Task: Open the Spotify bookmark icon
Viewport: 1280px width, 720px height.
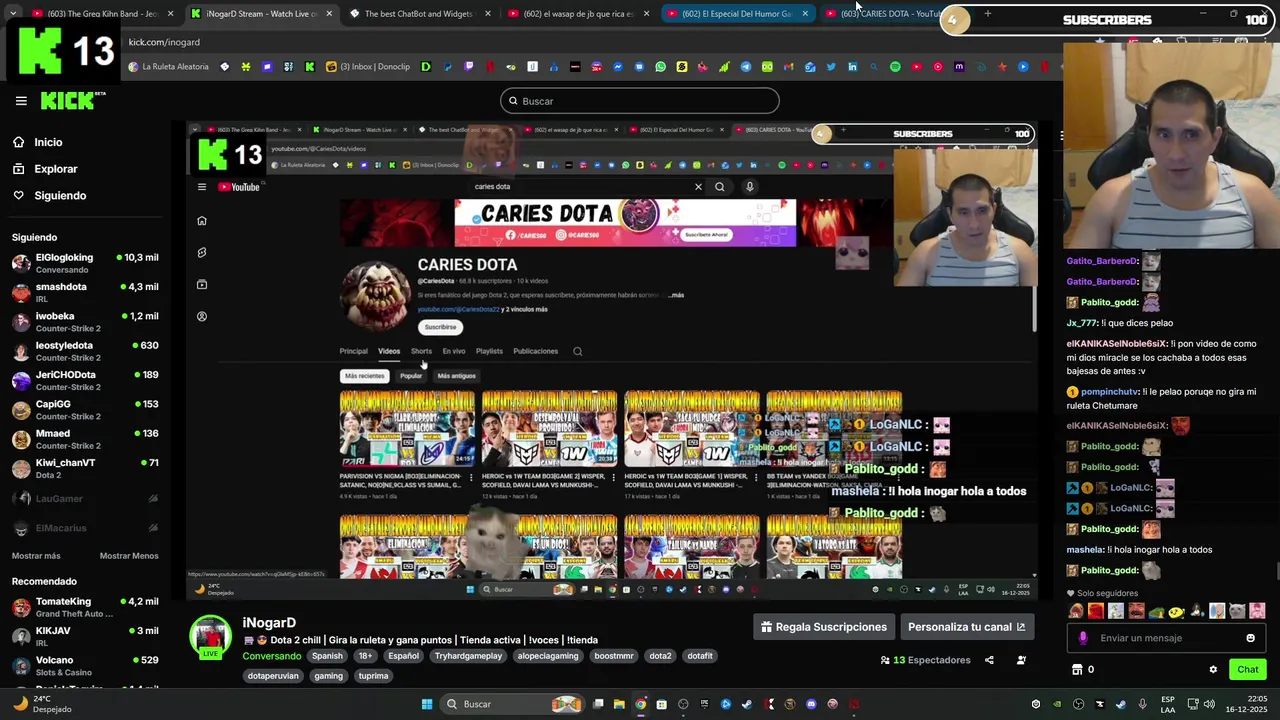Action: click(895, 67)
